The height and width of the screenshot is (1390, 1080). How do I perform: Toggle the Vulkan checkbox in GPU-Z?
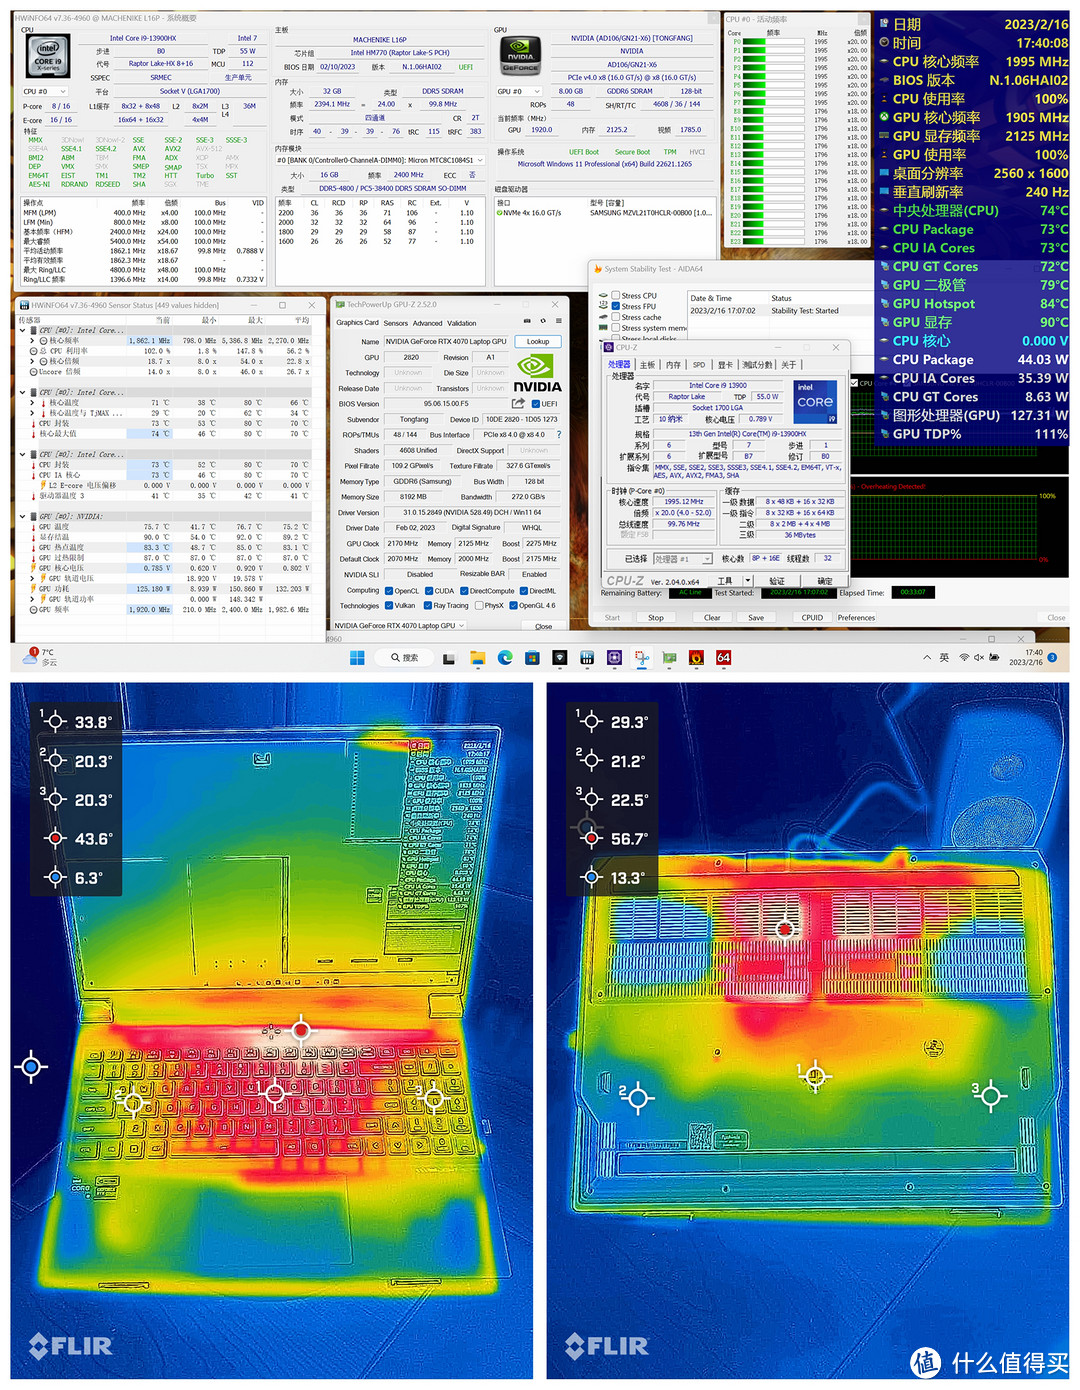click(x=389, y=606)
